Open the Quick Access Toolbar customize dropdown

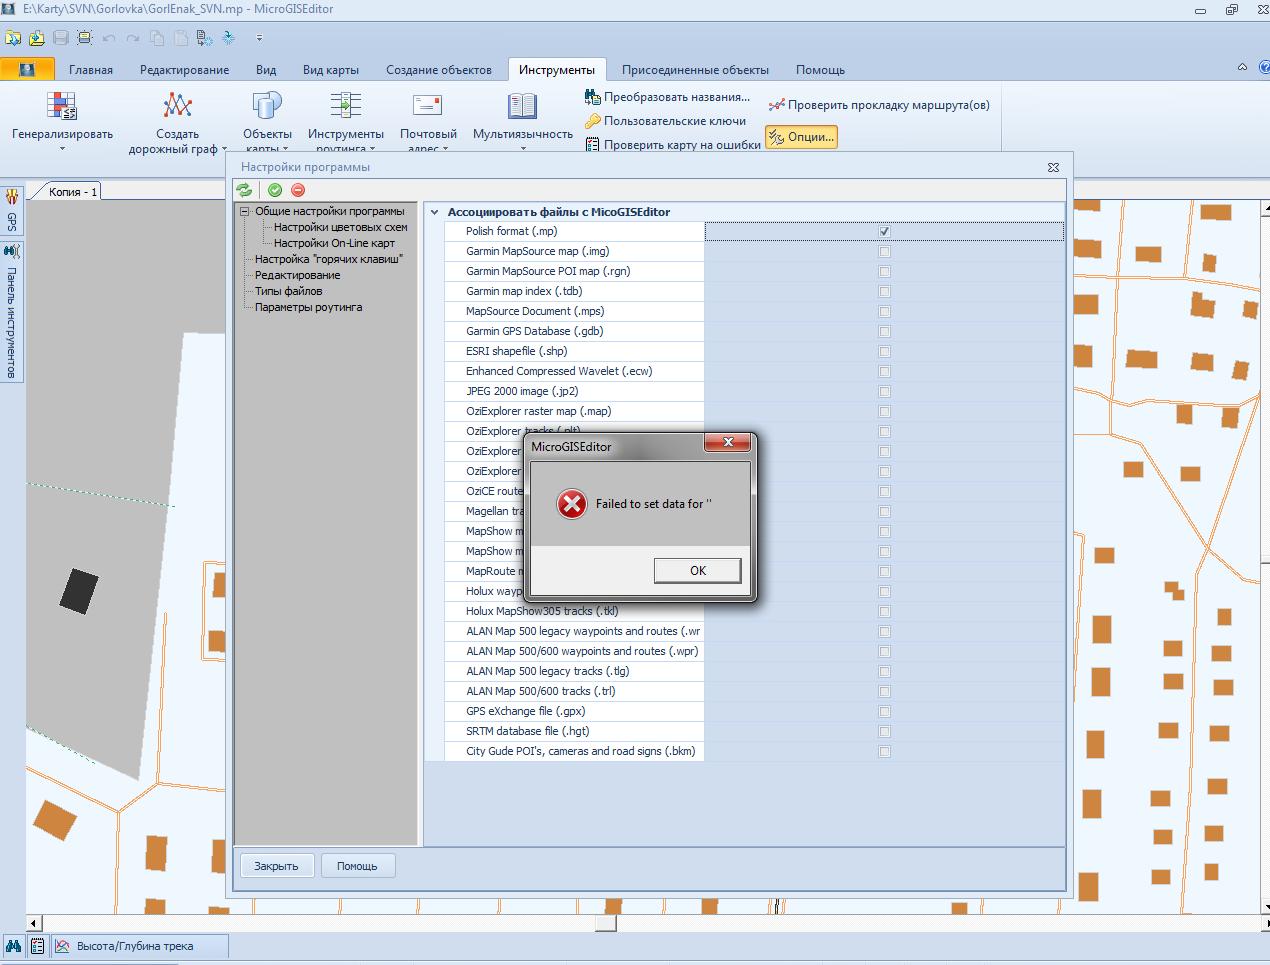[x=259, y=38]
